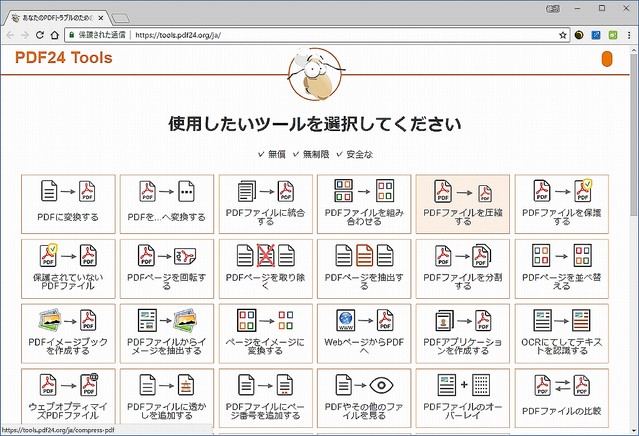
Task: Open the PDFファイルを圧縮する tool tile
Action: (x=462, y=204)
